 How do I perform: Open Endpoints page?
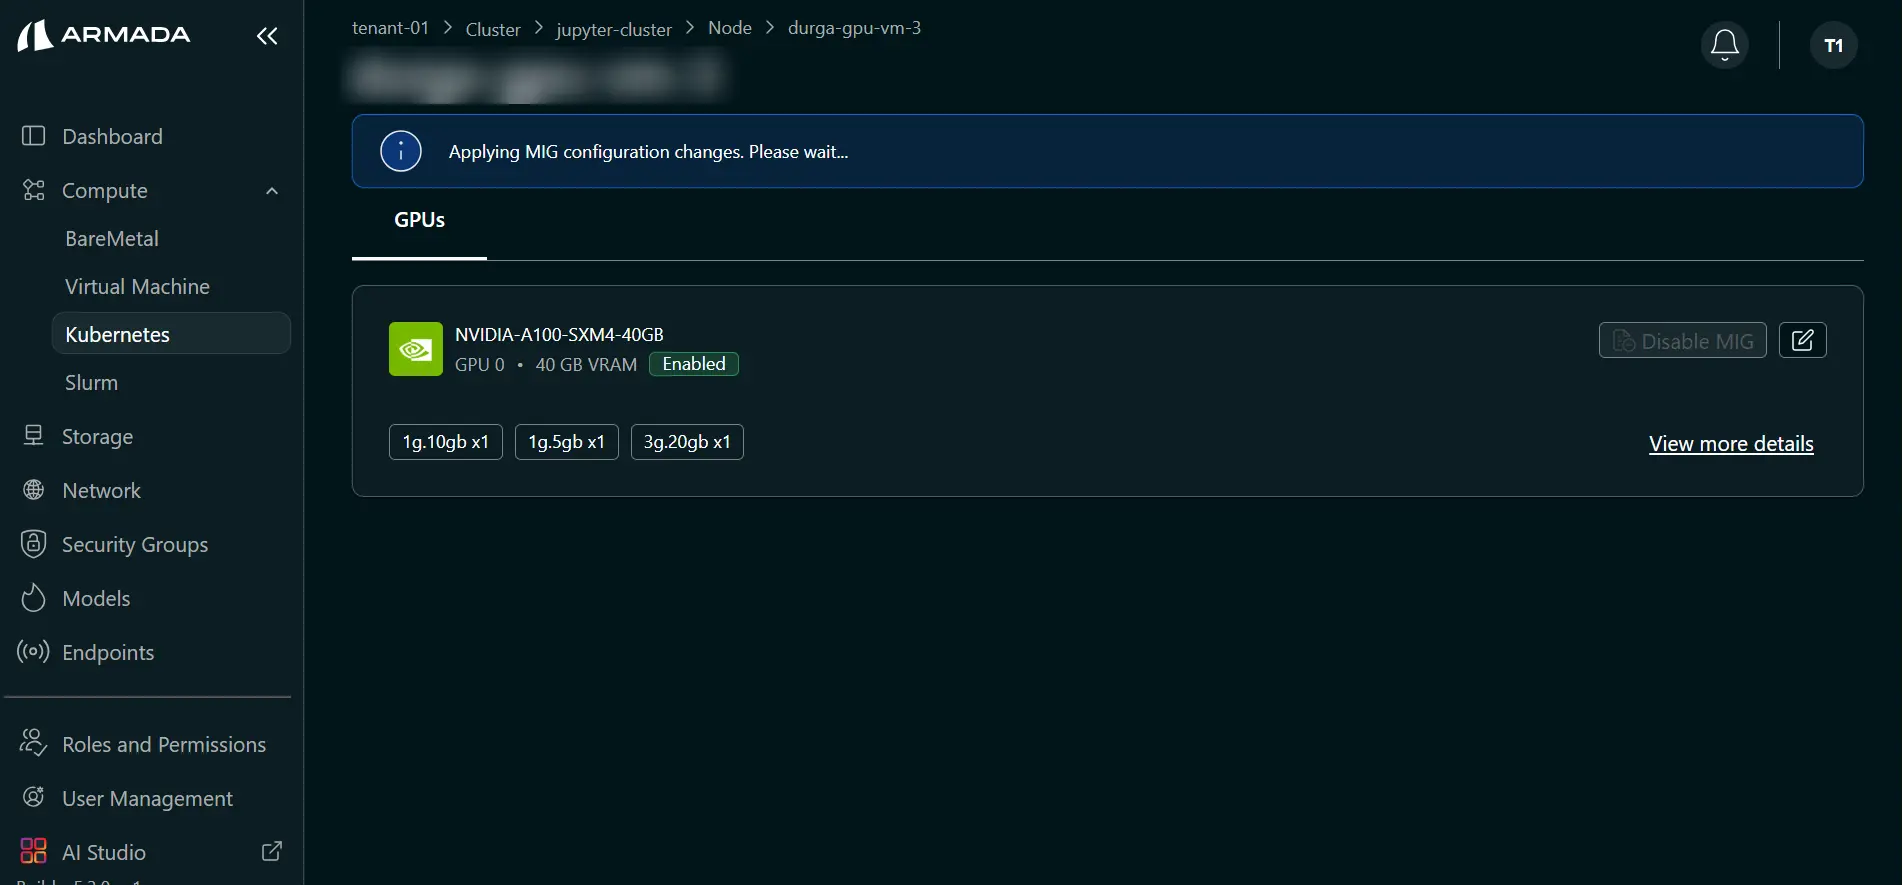point(108,652)
